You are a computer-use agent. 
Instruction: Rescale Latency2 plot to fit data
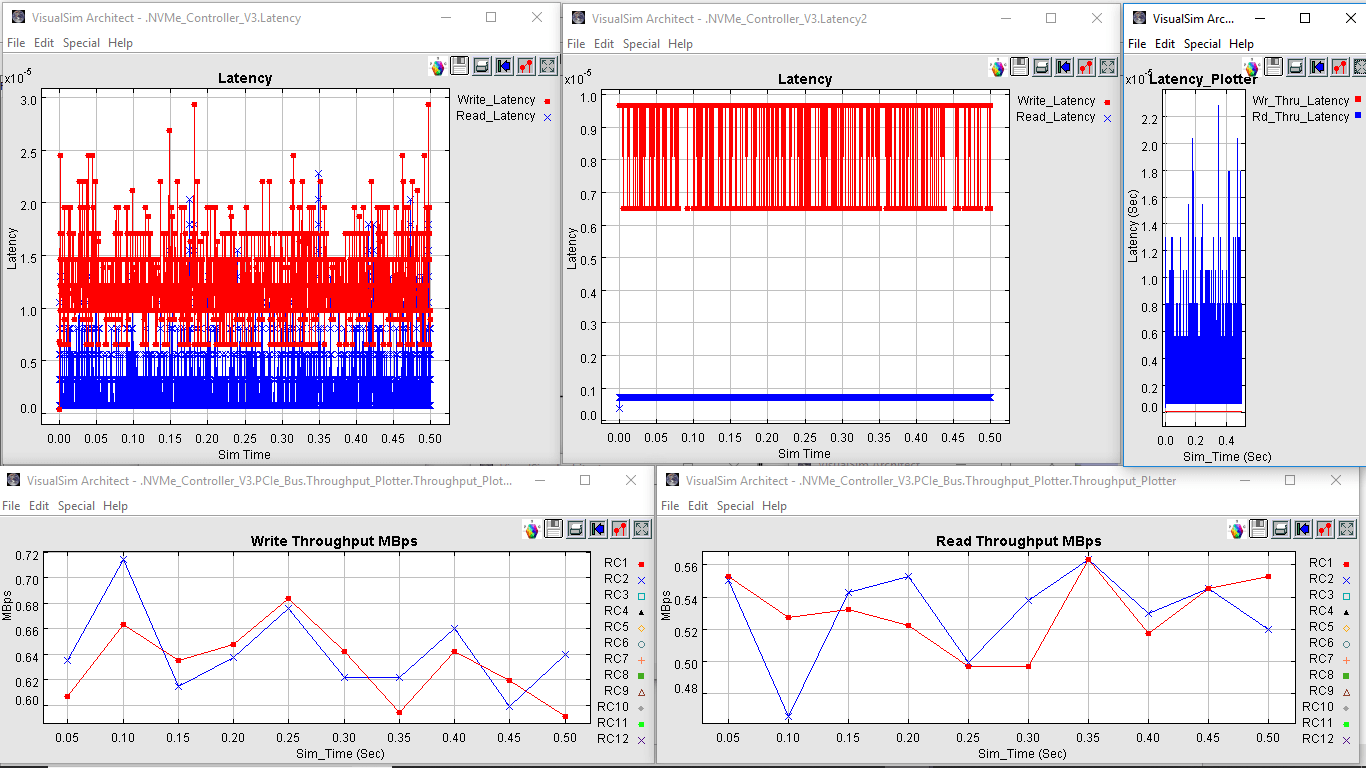click(x=1108, y=66)
